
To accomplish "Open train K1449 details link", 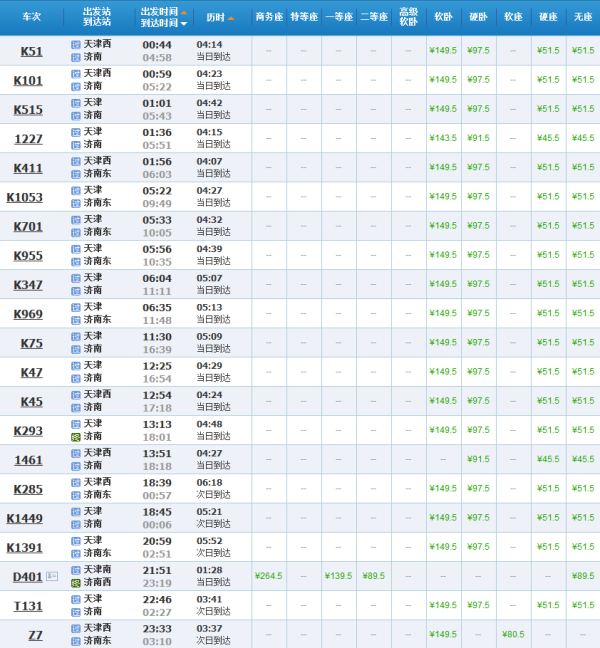I will [25, 518].
